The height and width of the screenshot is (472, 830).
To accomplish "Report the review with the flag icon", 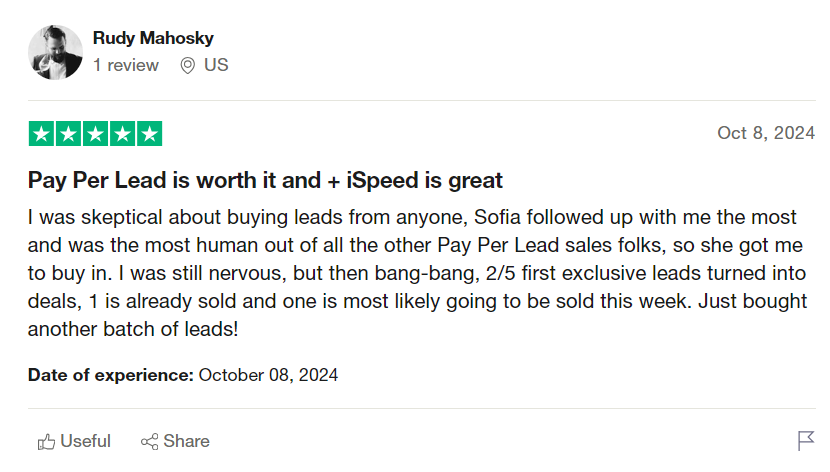I will tap(806, 441).
